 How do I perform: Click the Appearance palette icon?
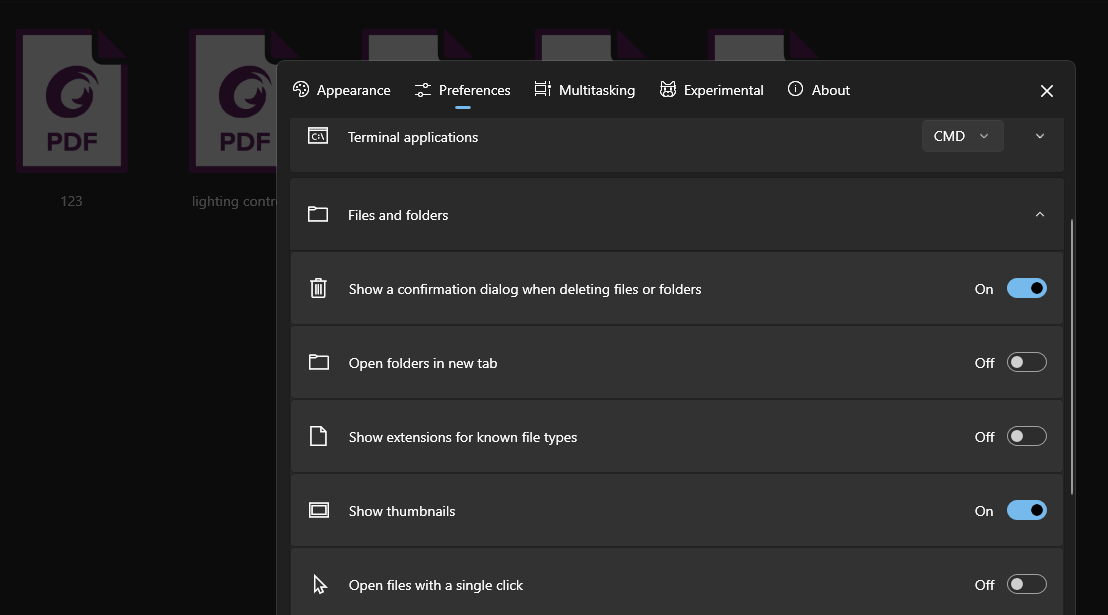coord(301,89)
